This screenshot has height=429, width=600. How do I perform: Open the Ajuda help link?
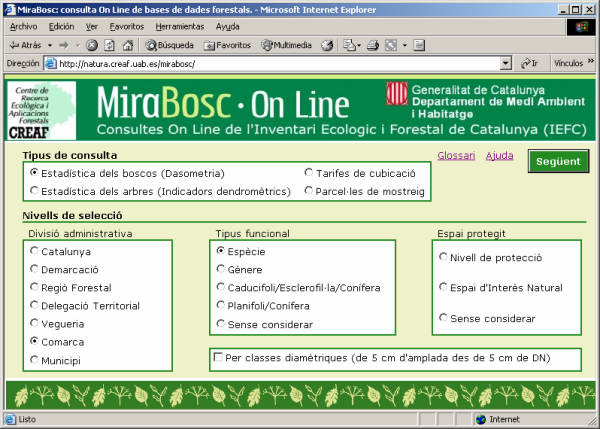tap(499, 156)
